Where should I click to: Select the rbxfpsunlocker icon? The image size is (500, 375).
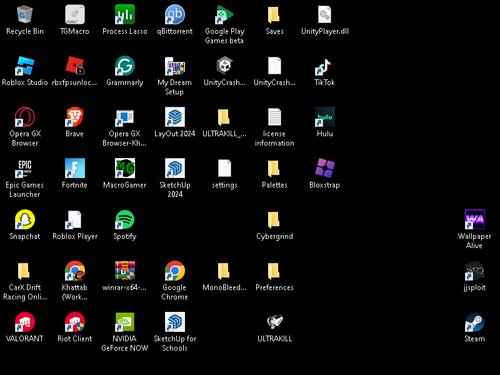click(75, 66)
